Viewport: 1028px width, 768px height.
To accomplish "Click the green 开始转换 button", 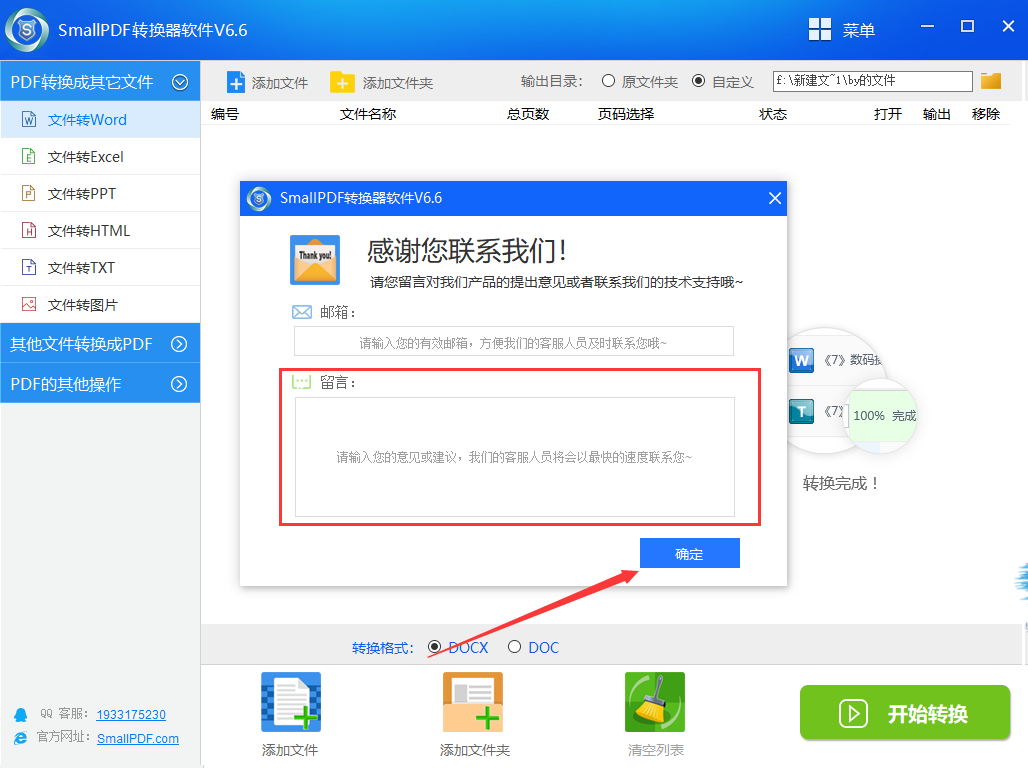I will 905,712.
